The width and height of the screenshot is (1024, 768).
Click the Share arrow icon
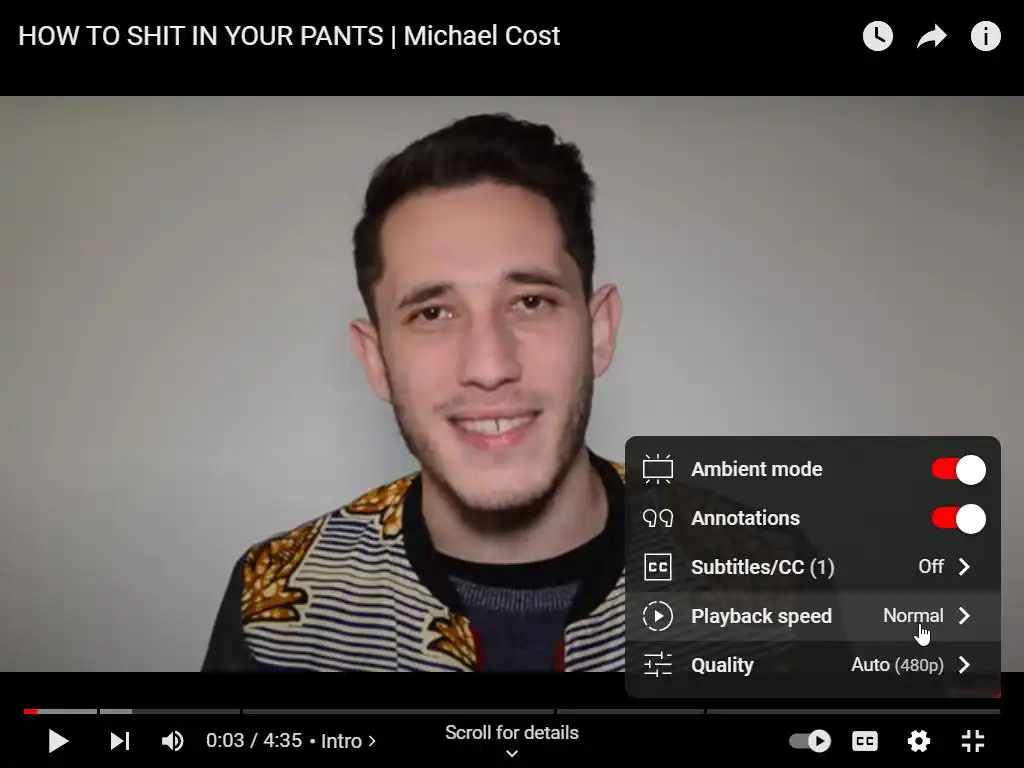932,37
